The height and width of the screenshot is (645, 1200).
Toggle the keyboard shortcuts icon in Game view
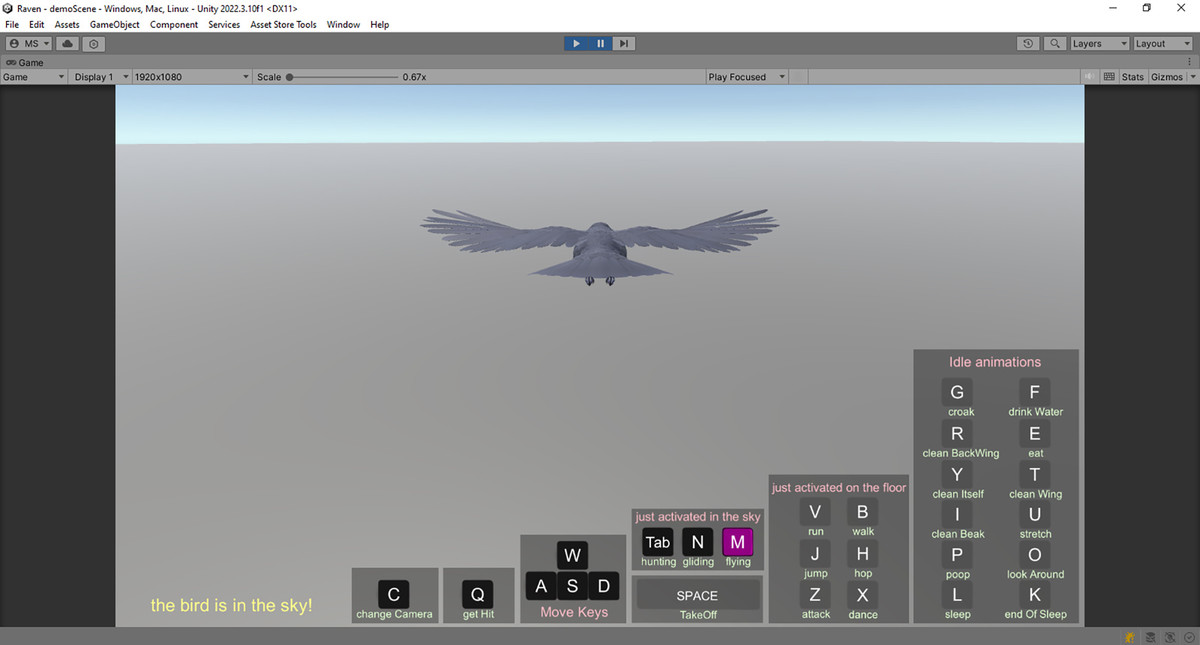1109,77
